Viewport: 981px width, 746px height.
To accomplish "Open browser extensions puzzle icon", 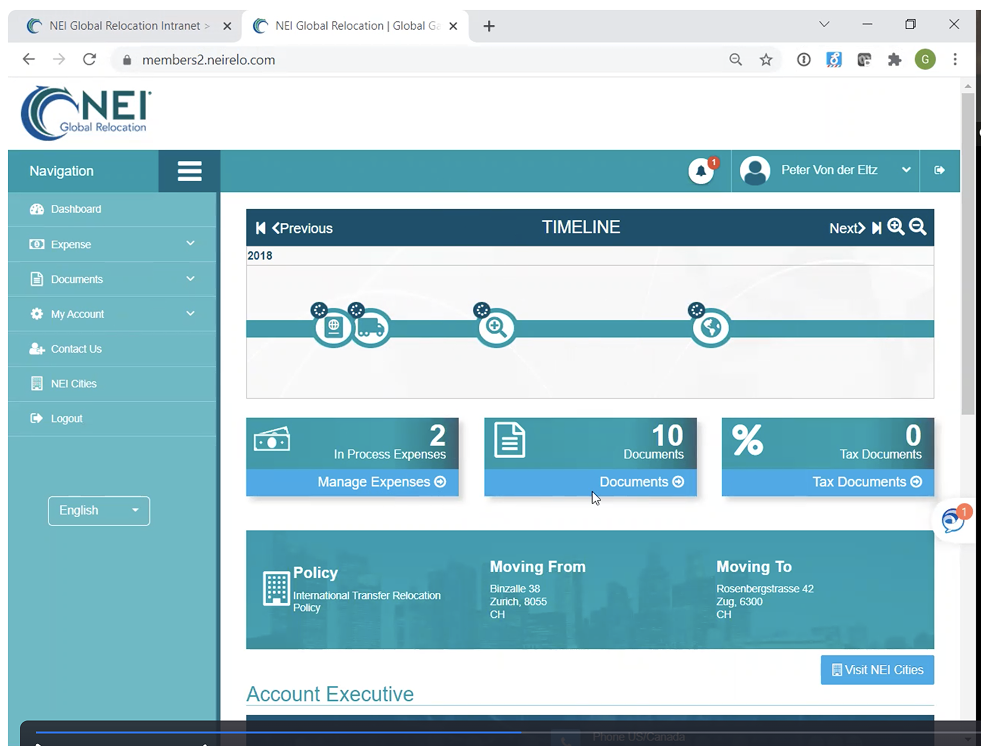I will (x=895, y=60).
